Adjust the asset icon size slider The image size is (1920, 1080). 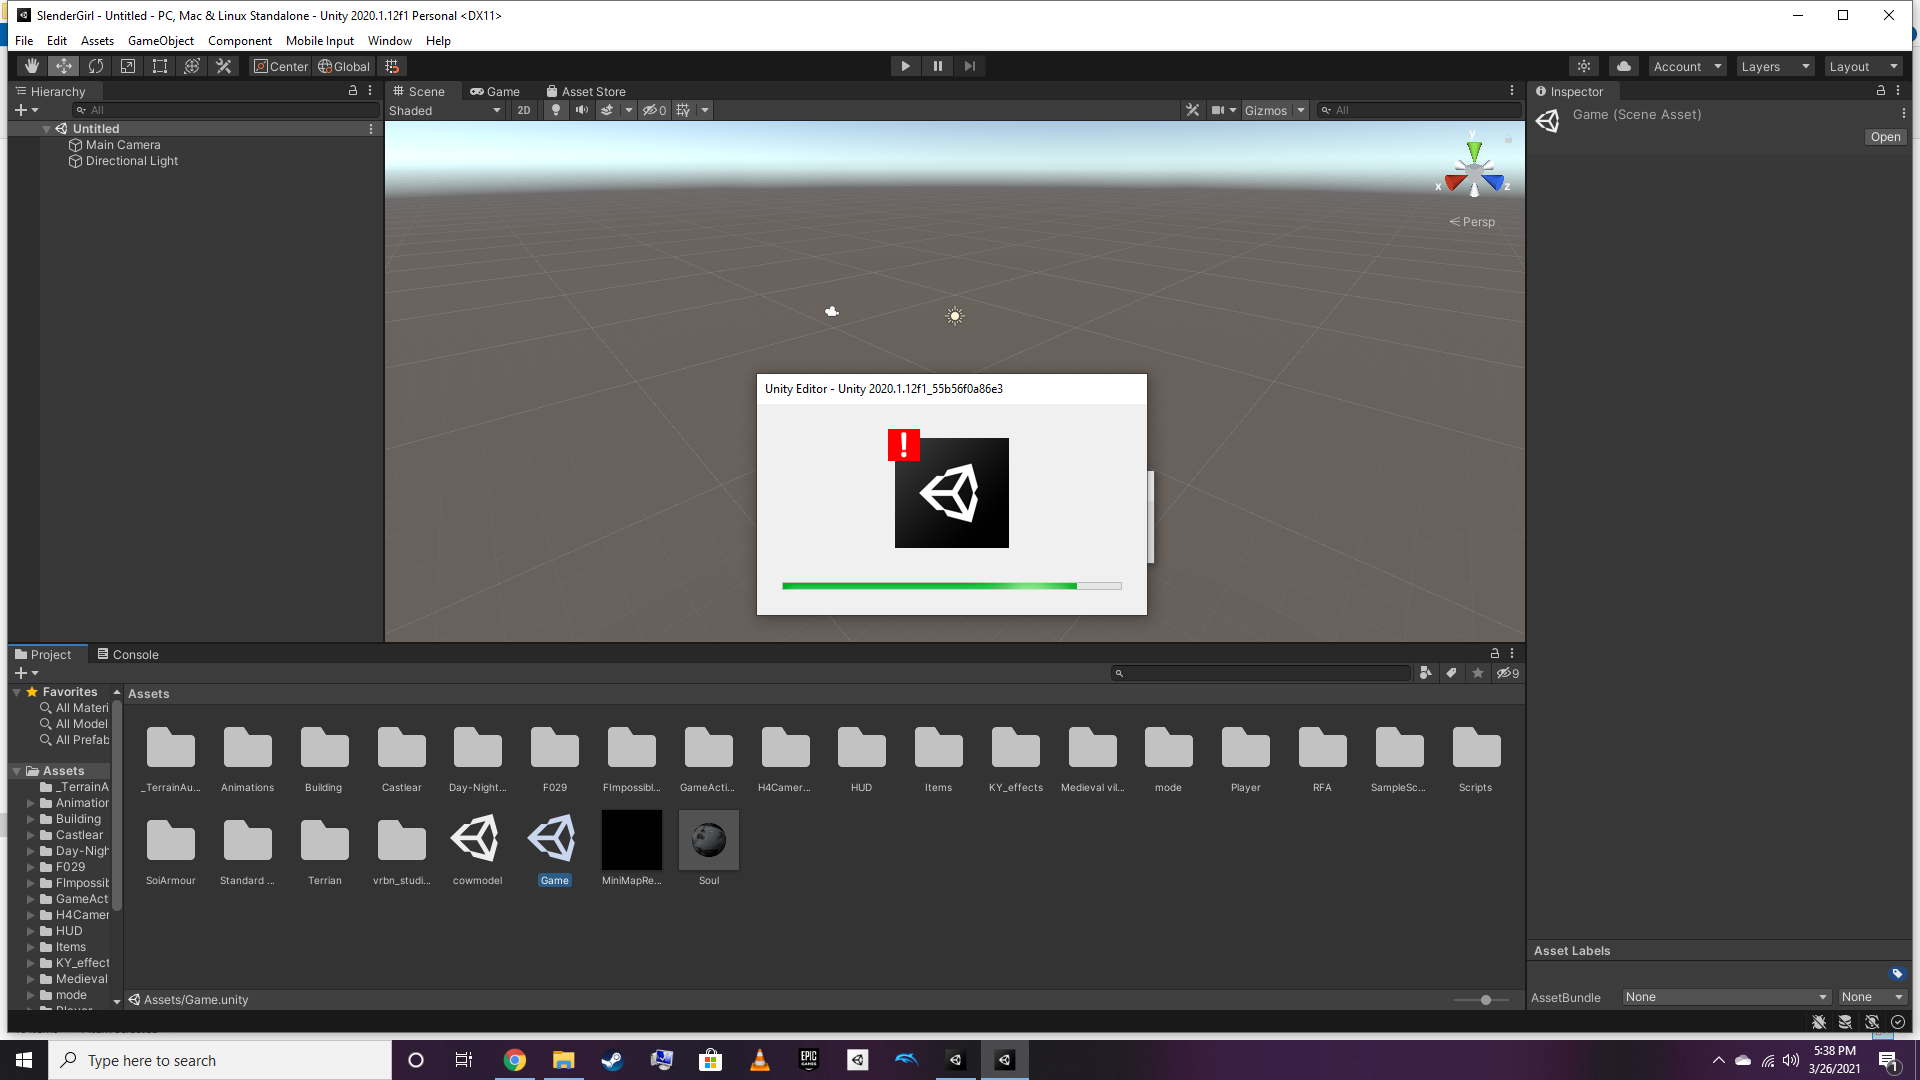(1485, 1000)
